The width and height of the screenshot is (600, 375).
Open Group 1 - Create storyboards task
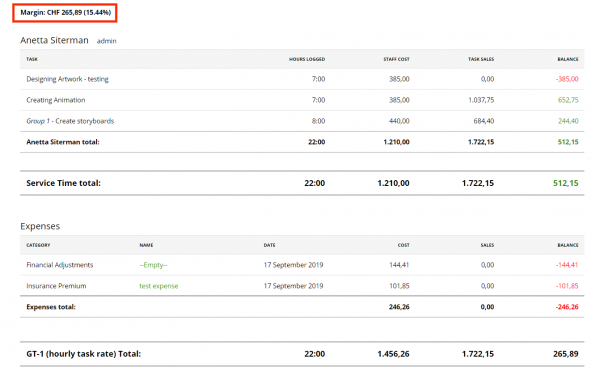tap(70, 121)
